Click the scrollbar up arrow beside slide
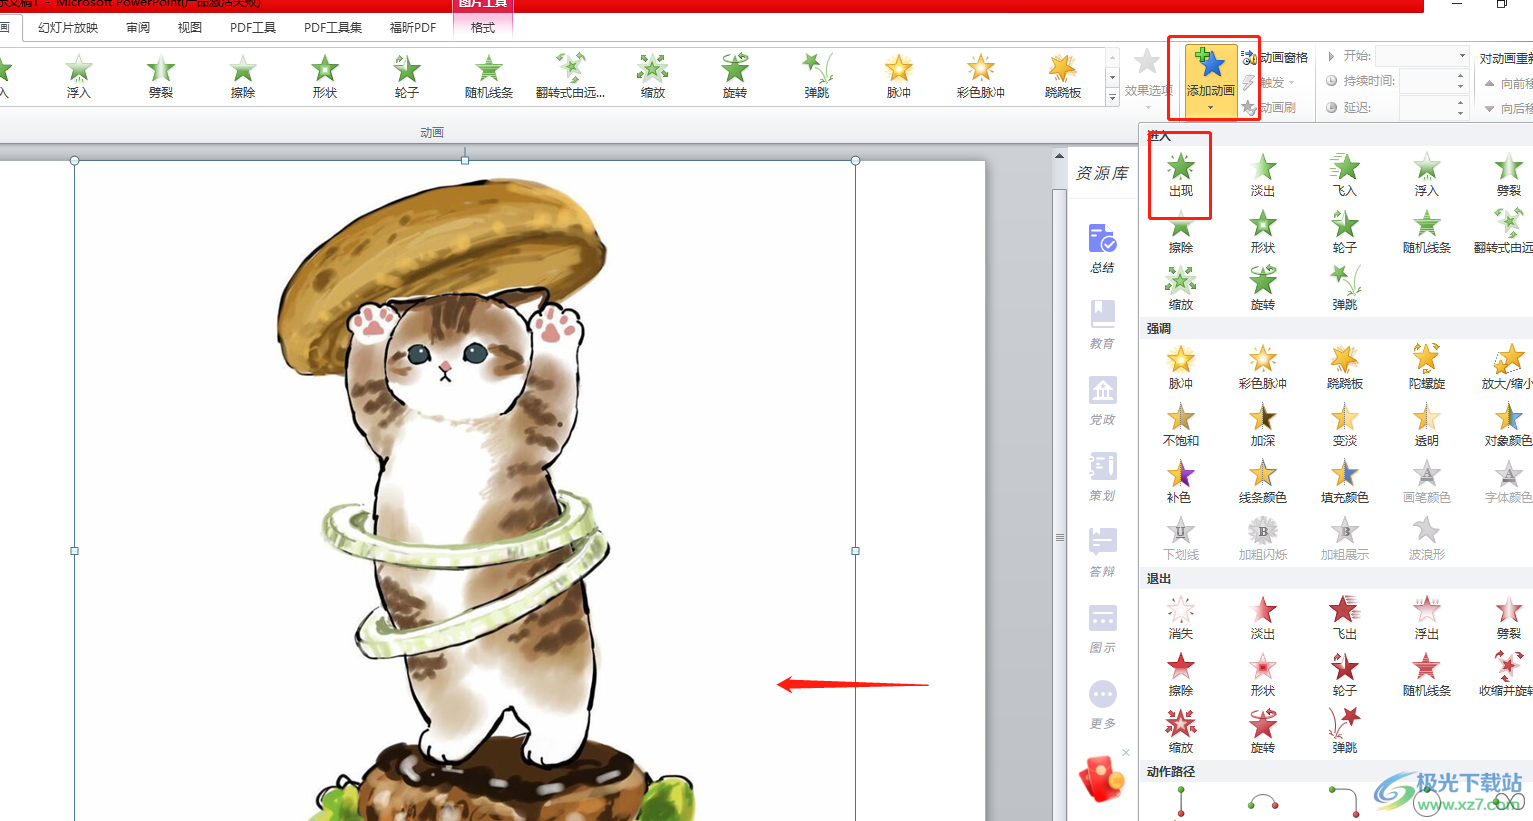 tap(1059, 157)
